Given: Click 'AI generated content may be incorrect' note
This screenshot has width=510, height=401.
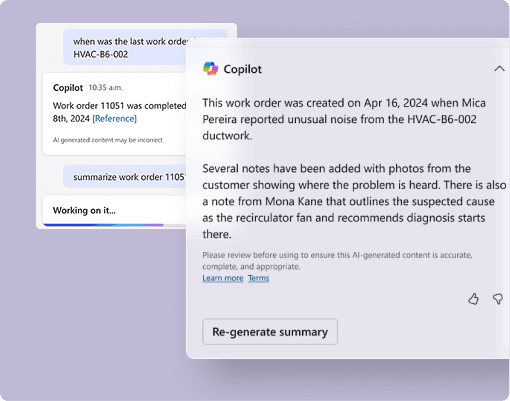Looking at the screenshot, I should pyautogui.click(x=108, y=140).
